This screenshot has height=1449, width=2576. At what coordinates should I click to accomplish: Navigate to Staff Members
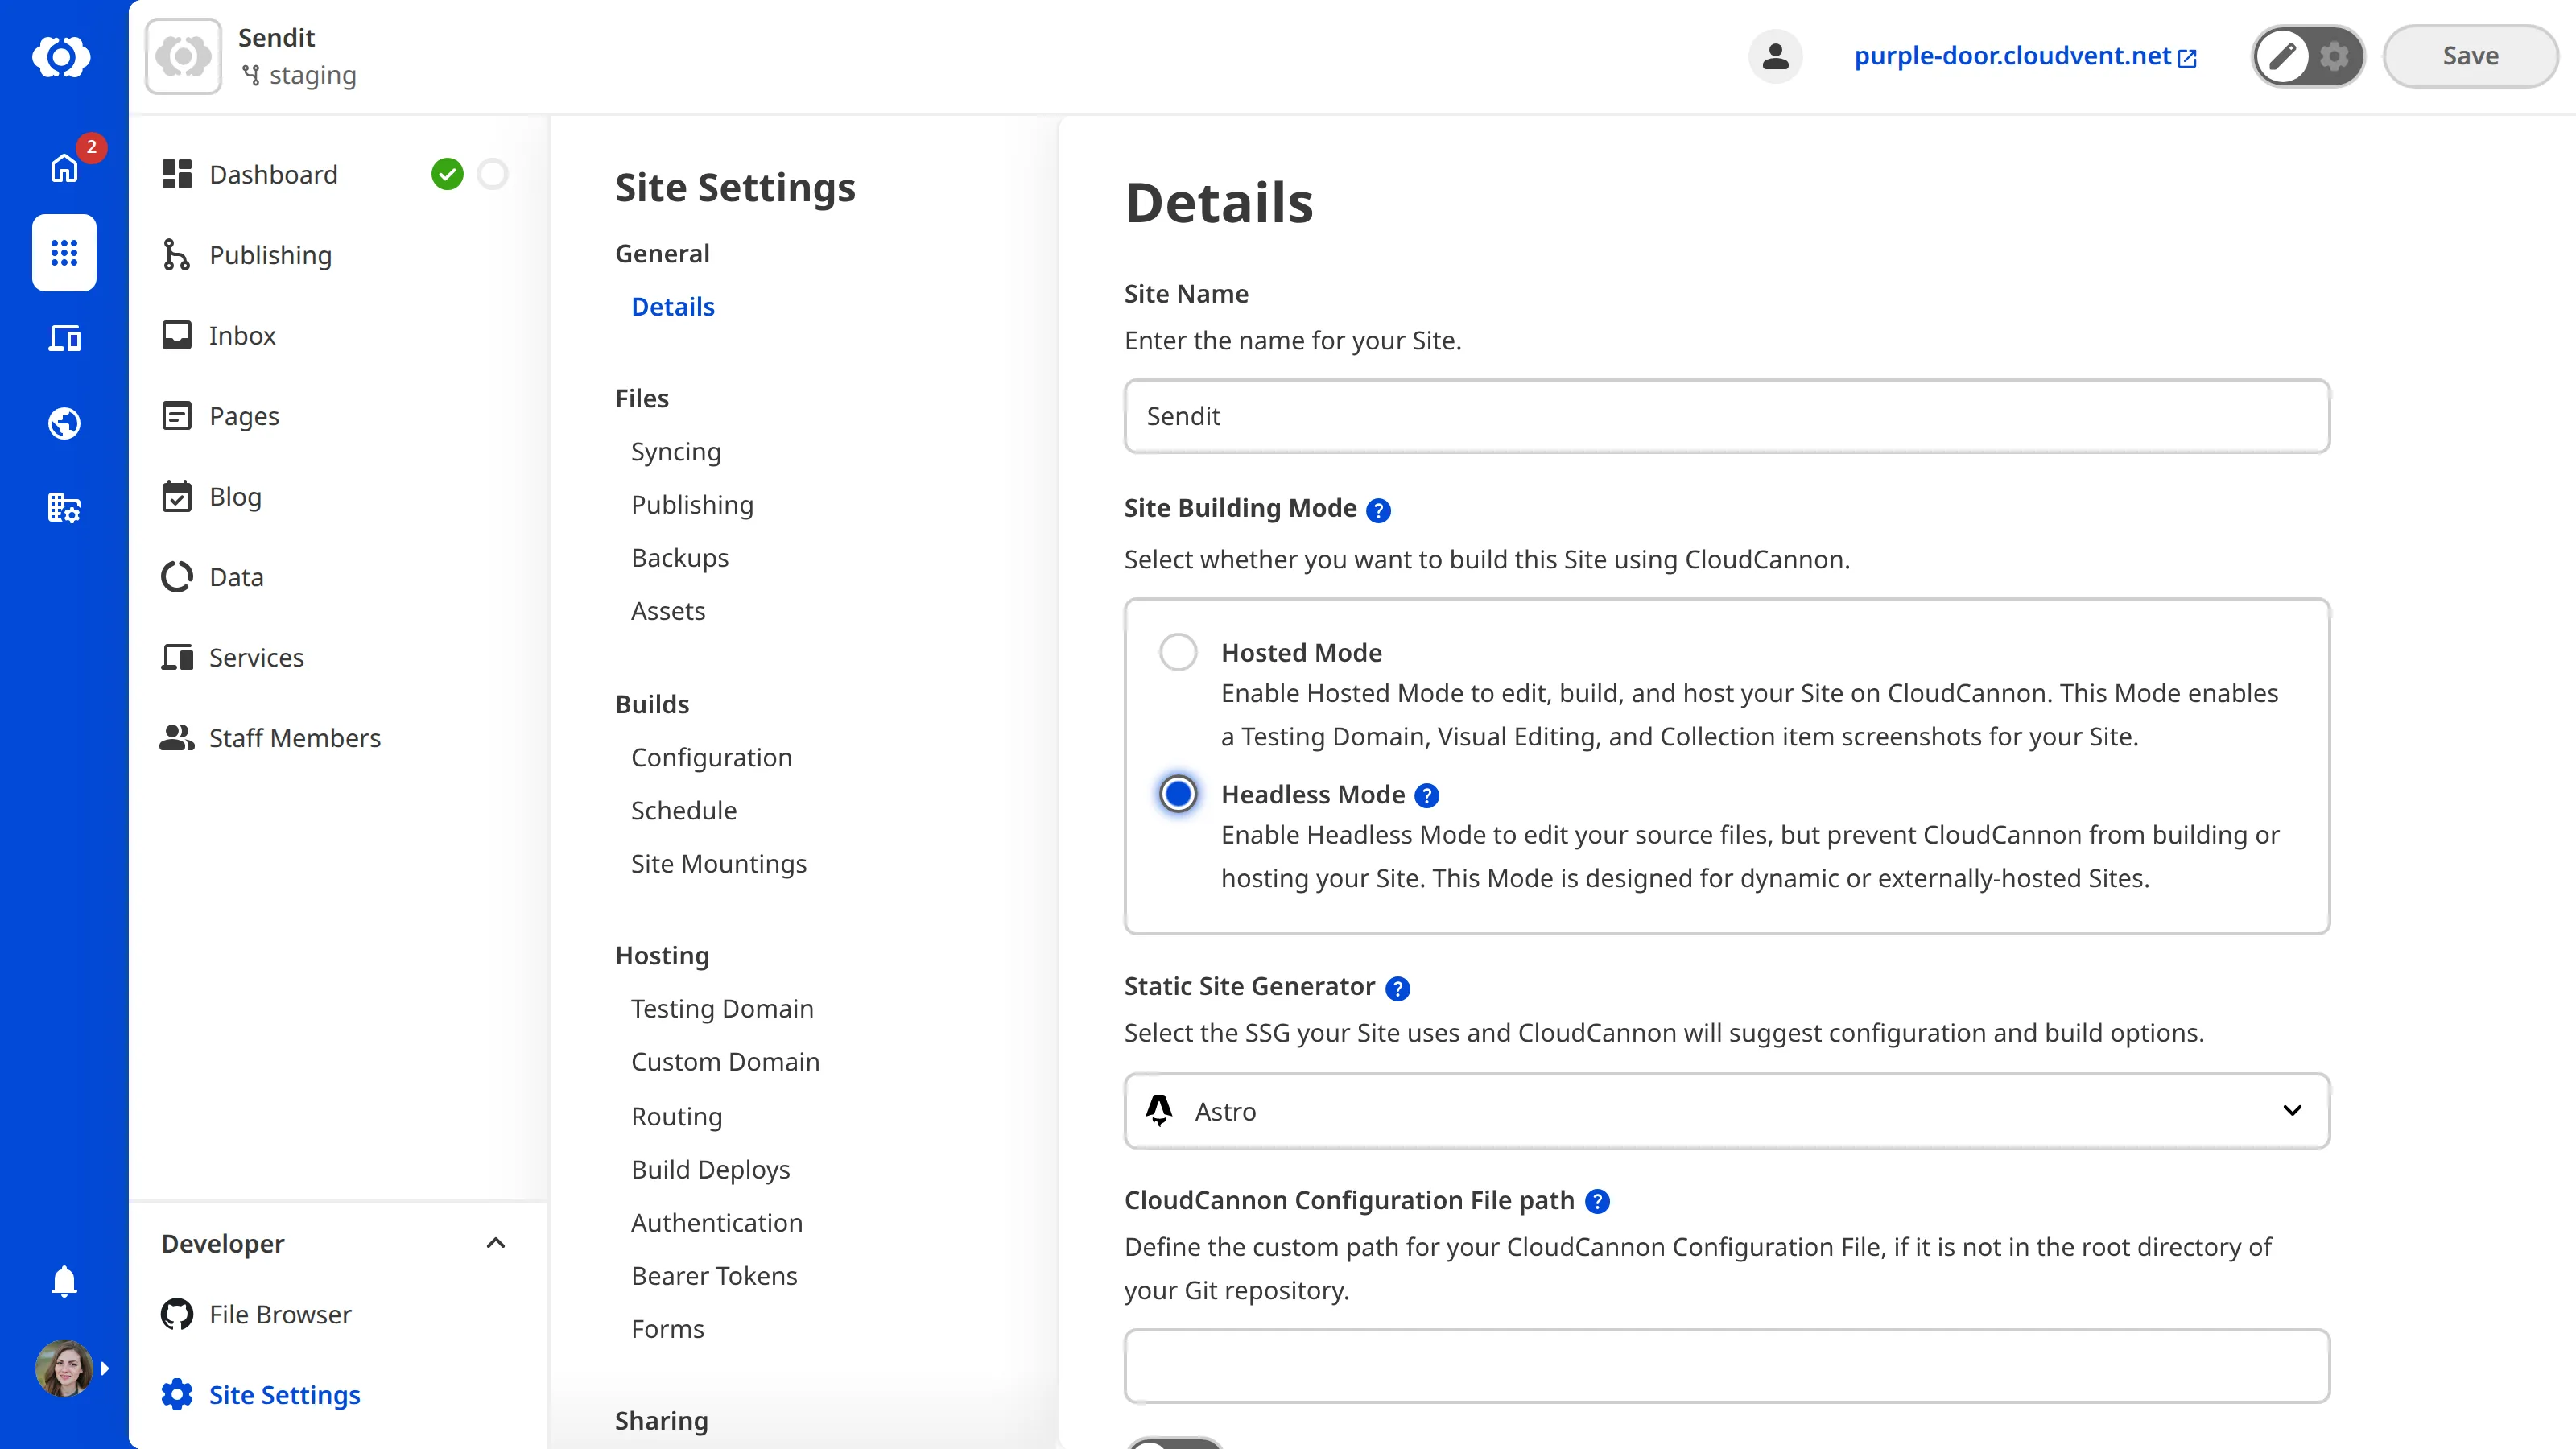click(294, 738)
